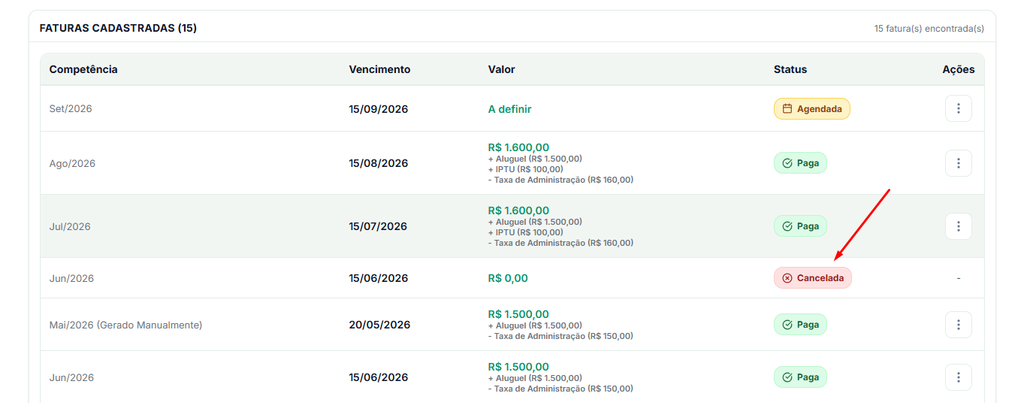
Task: Click Paga badge on Jul/2026 row
Action: pos(800,226)
